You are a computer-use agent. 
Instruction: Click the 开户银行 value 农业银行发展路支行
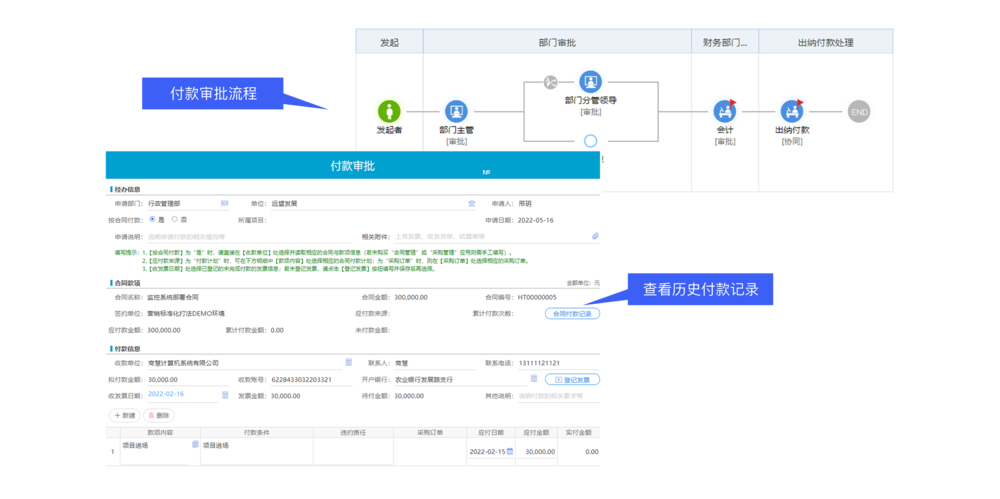tap(423, 379)
